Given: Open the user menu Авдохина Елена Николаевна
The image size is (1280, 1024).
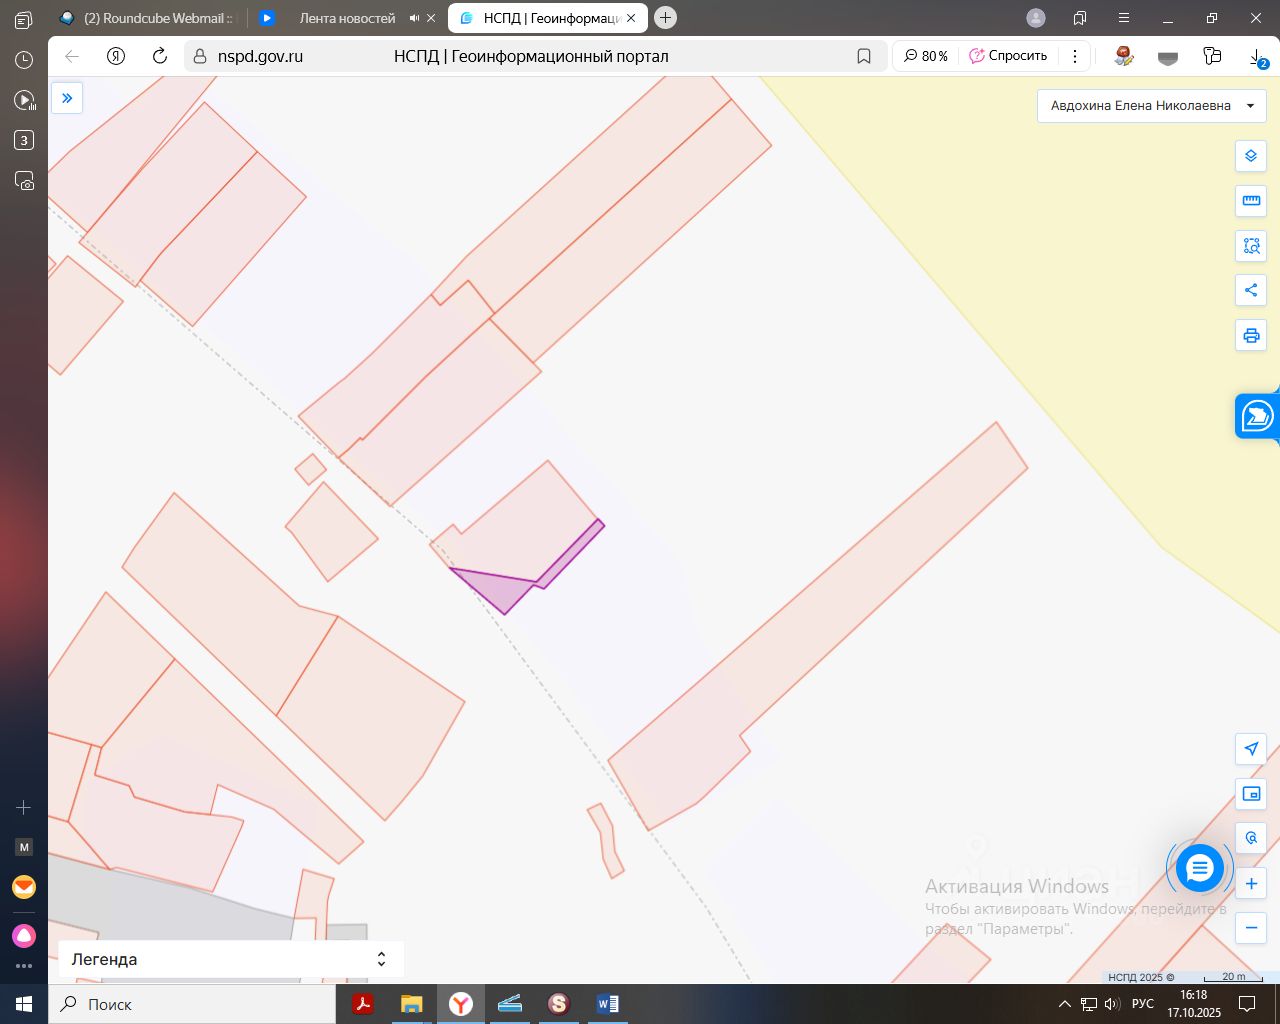Looking at the screenshot, I should point(1152,105).
